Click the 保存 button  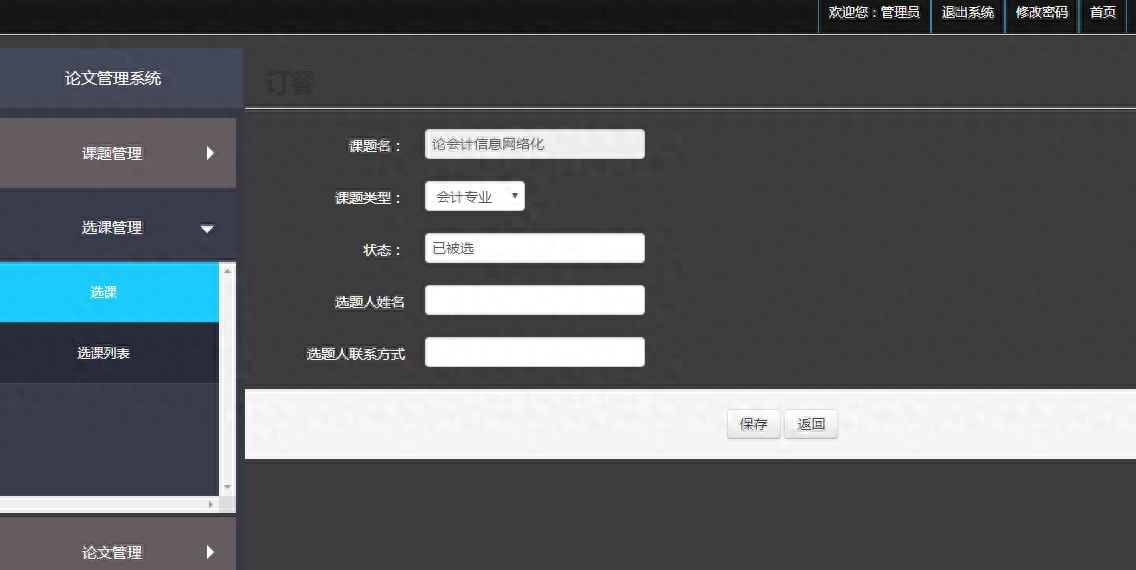tap(753, 424)
